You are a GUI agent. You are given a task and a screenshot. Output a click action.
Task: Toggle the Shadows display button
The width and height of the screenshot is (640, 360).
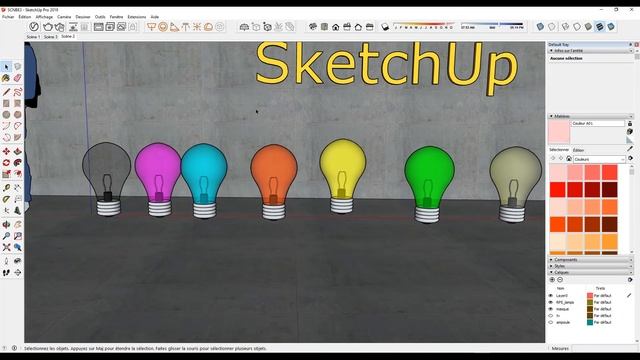385,27
